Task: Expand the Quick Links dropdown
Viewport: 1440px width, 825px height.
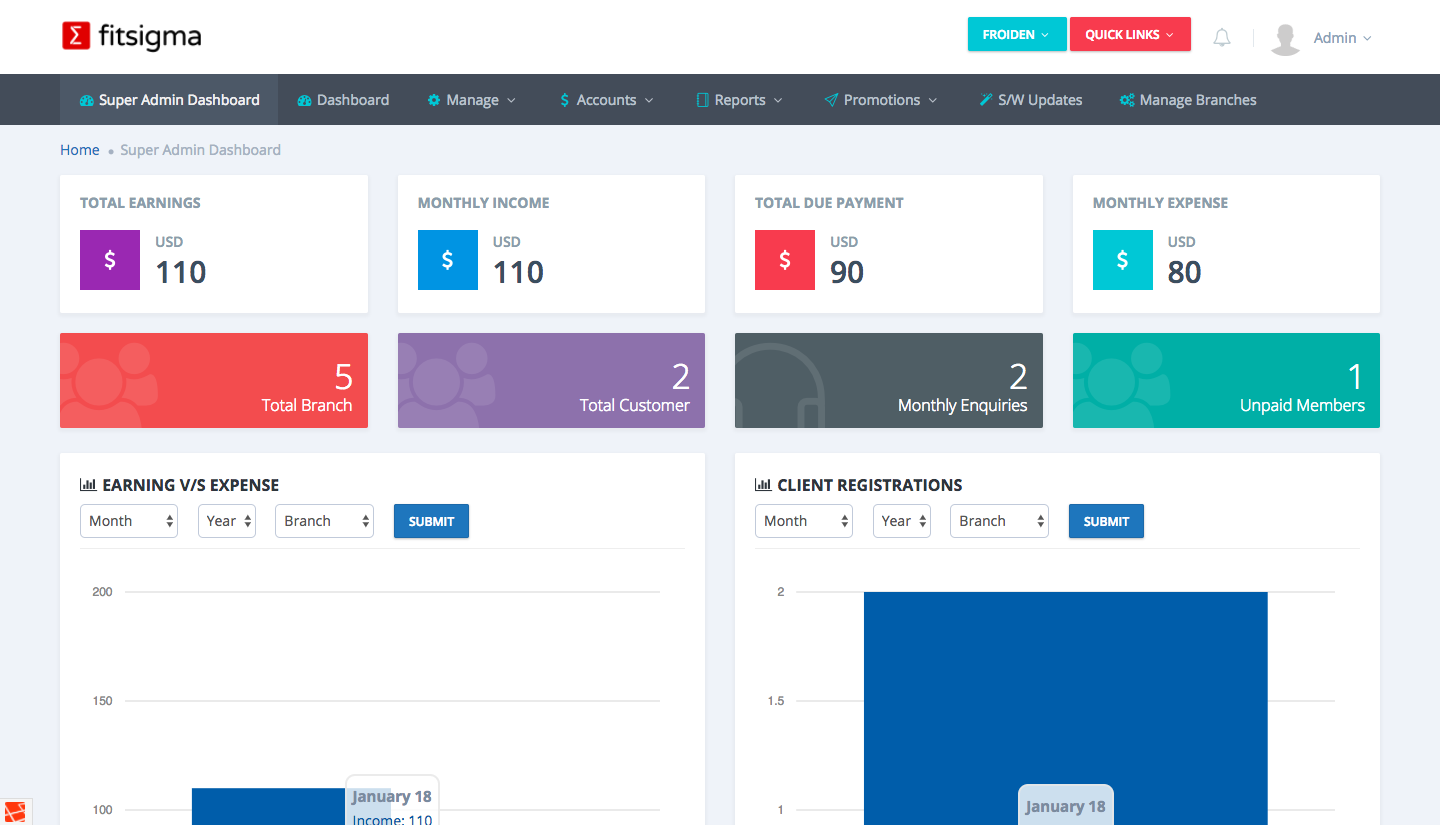Action: click(x=1129, y=35)
